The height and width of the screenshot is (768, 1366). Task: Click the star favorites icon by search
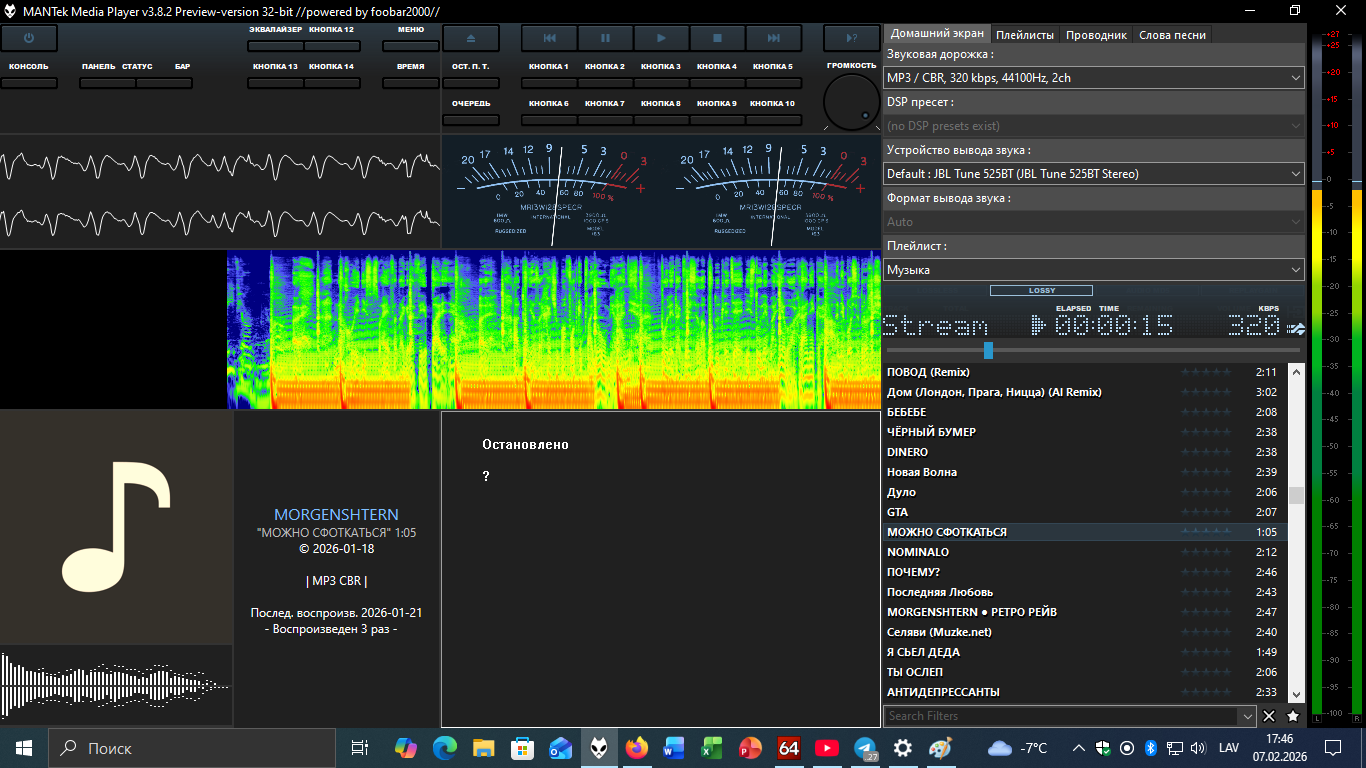pos(1293,716)
